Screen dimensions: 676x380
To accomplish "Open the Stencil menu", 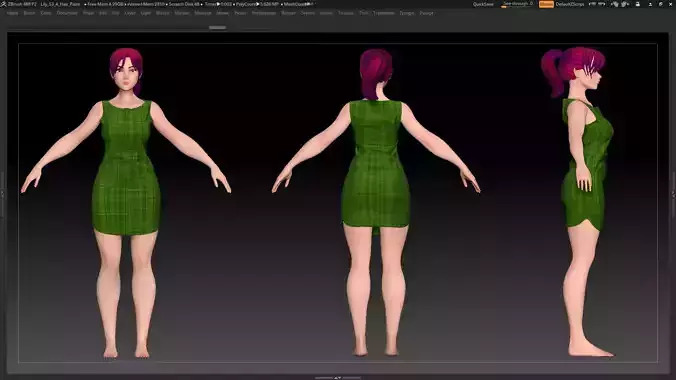I will pyautogui.click(x=308, y=13).
